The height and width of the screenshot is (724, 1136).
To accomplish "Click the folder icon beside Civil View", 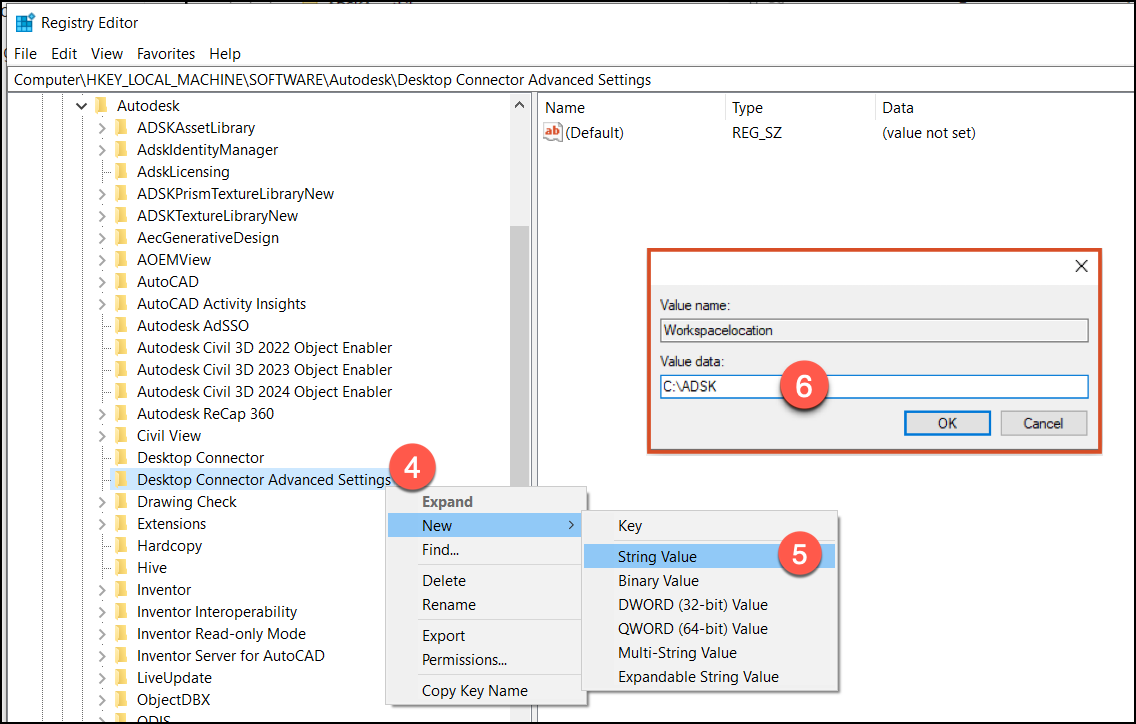I will (x=122, y=436).
